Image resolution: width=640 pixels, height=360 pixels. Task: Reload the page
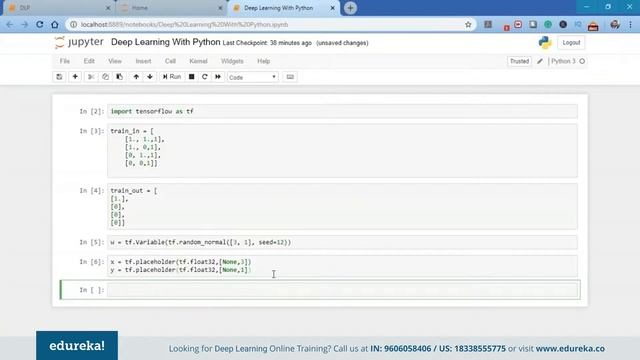40,24
